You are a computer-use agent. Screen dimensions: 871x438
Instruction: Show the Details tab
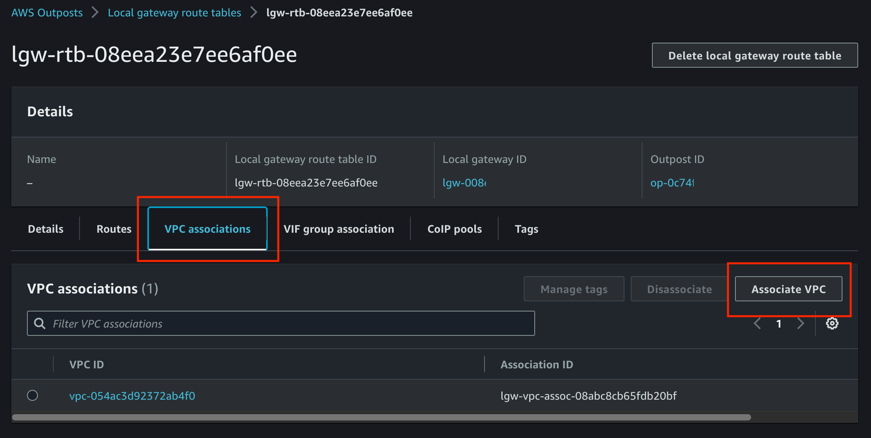point(45,229)
